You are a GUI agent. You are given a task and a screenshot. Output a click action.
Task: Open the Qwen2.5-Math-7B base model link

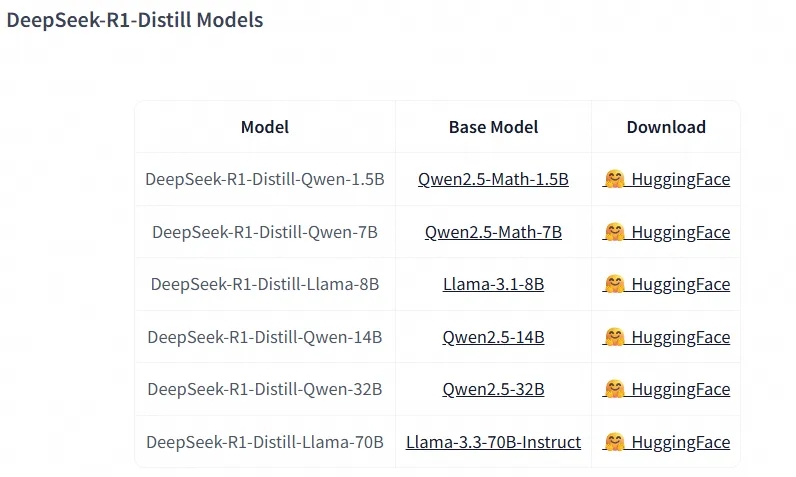click(493, 232)
